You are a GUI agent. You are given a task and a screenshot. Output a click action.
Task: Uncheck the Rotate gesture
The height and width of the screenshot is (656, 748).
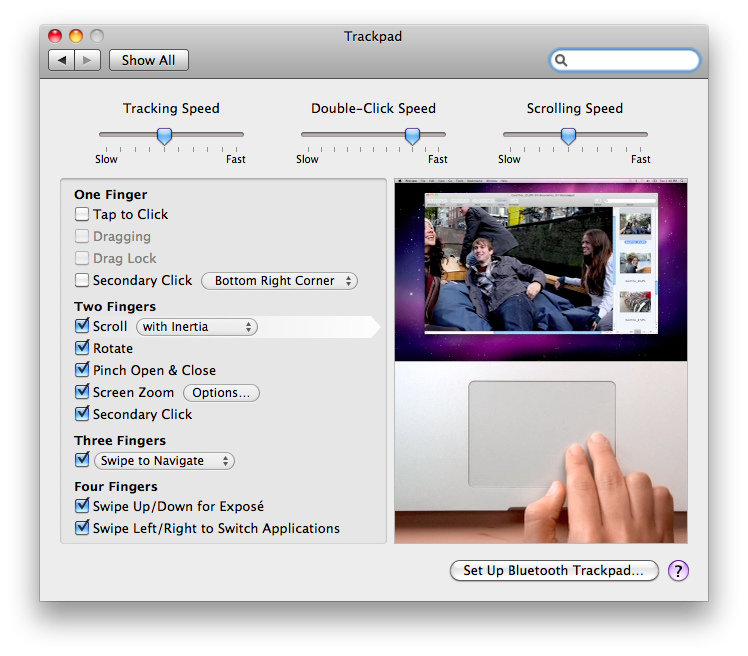[82, 348]
